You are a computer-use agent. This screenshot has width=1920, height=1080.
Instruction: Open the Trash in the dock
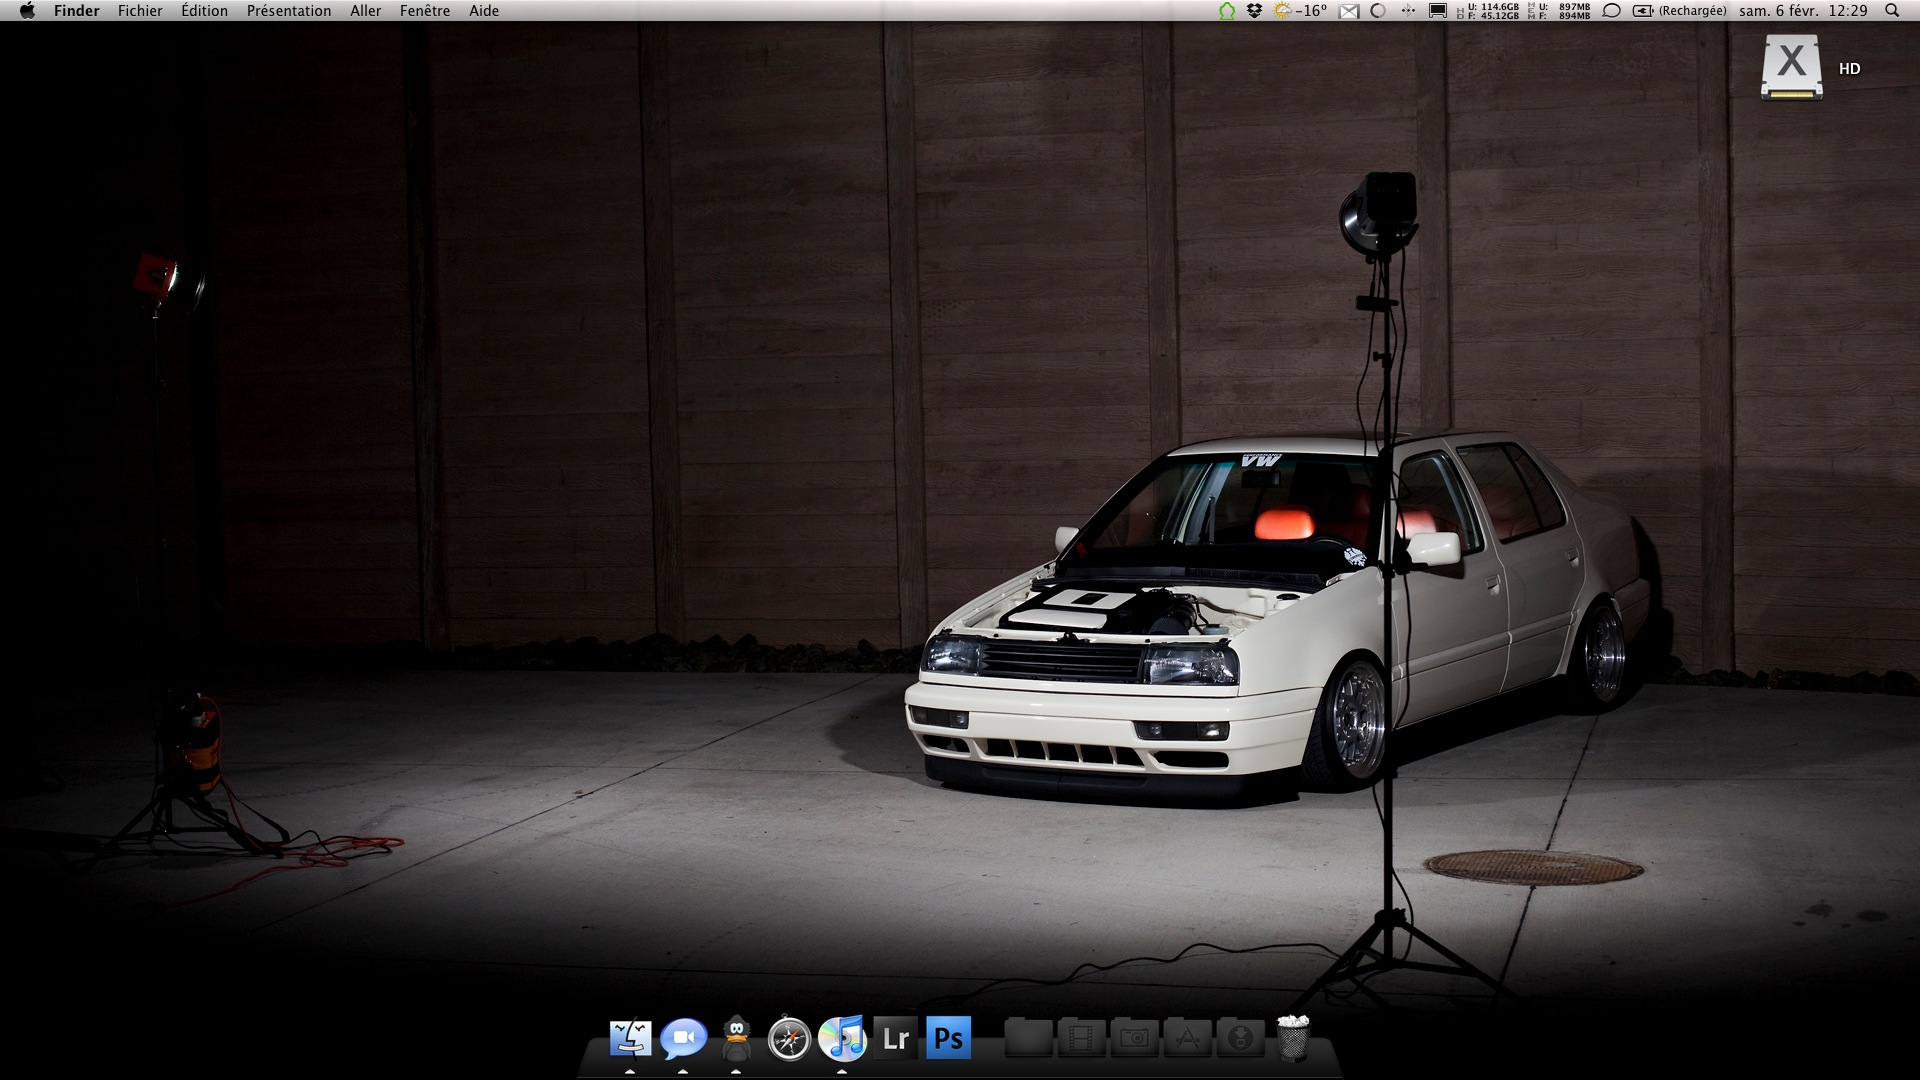pyautogui.click(x=1293, y=1037)
